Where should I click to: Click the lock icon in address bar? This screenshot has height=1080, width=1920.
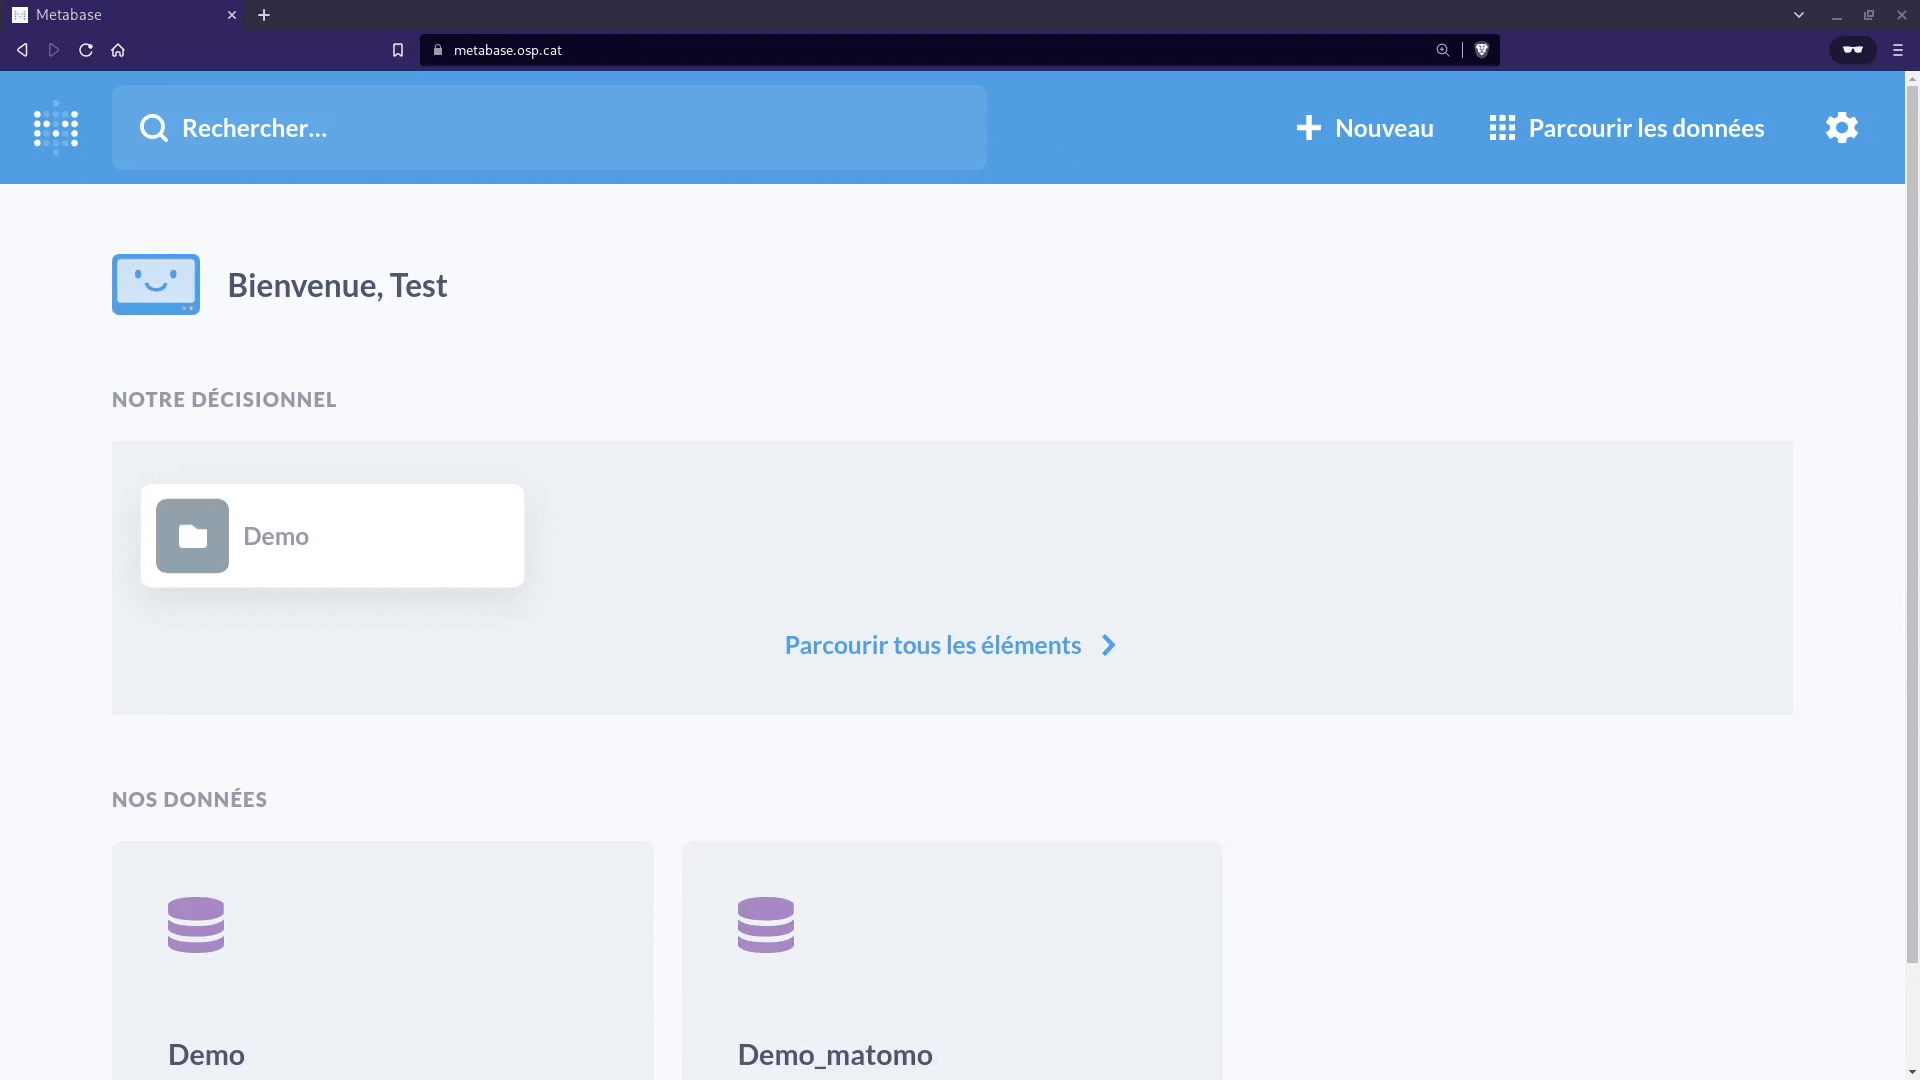[438, 50]
